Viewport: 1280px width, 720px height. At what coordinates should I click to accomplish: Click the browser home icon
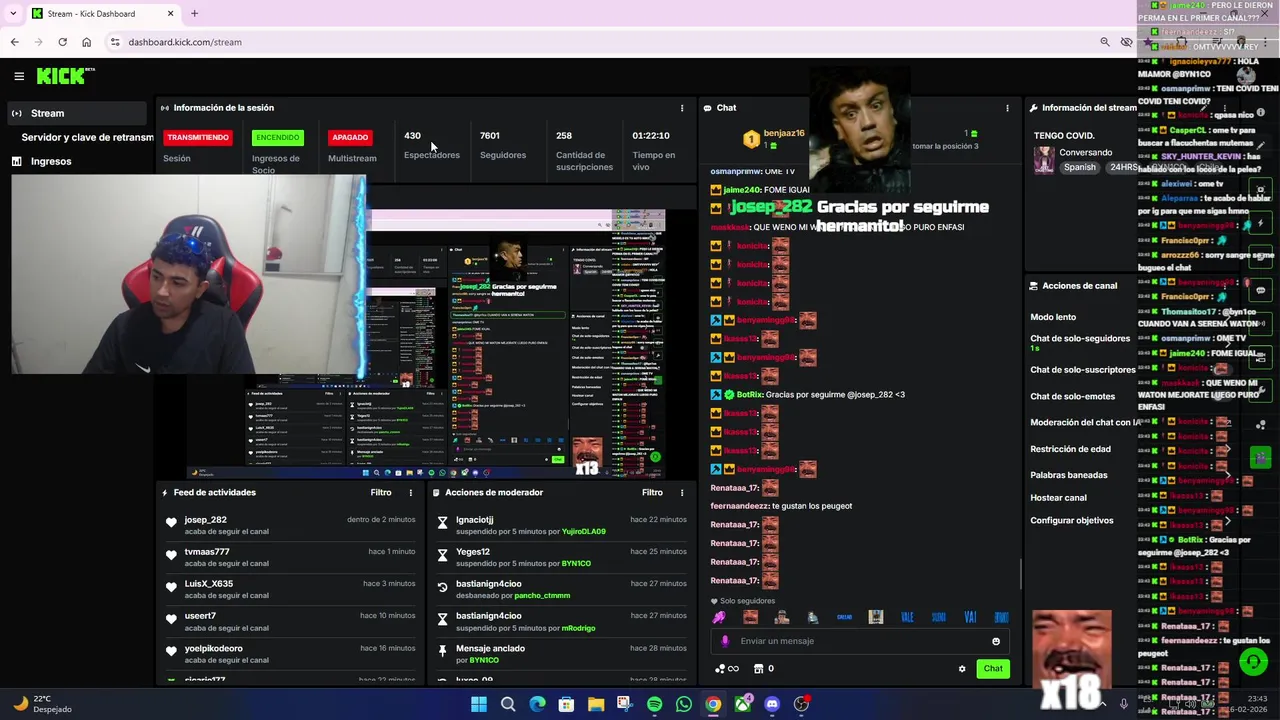[86, 42]
